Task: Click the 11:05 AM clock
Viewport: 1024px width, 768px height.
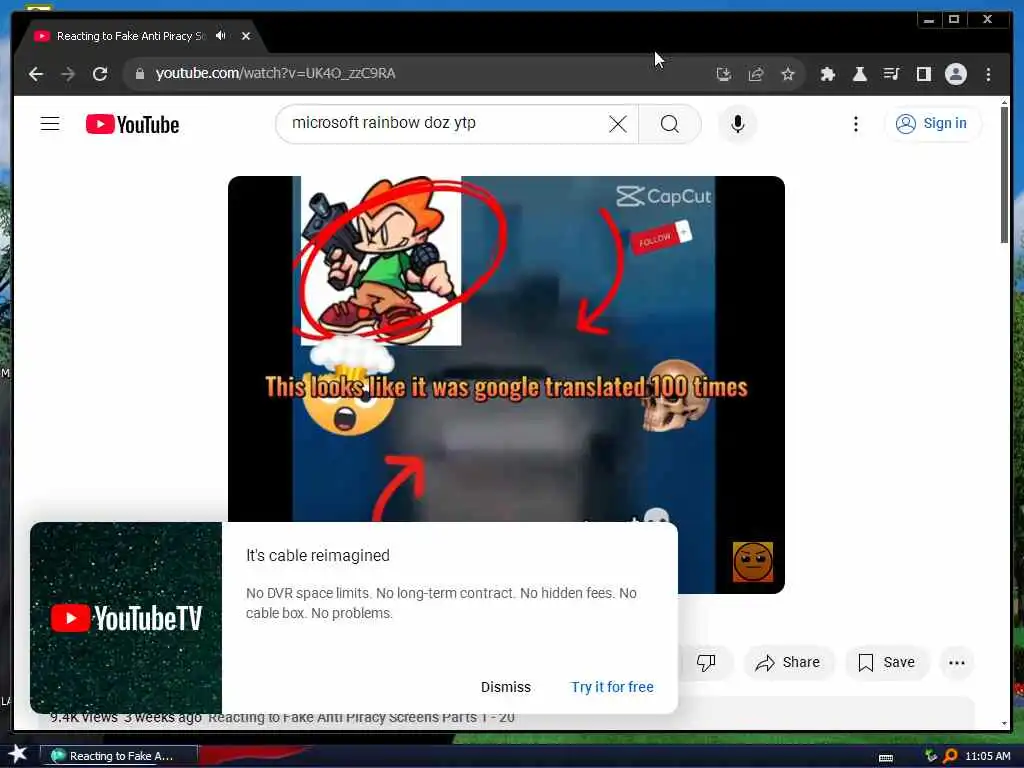Action: pos(987,756)
